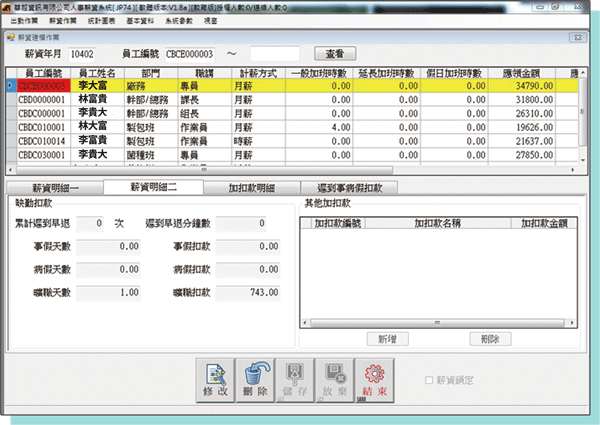Click the app icon in the title bar

10,7
